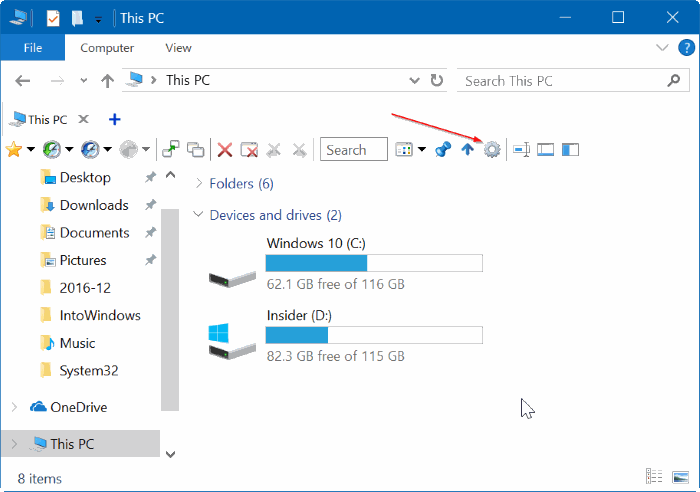Click the close all but current icon
Viewport: 700px width, 492px height.
point(249,150)
